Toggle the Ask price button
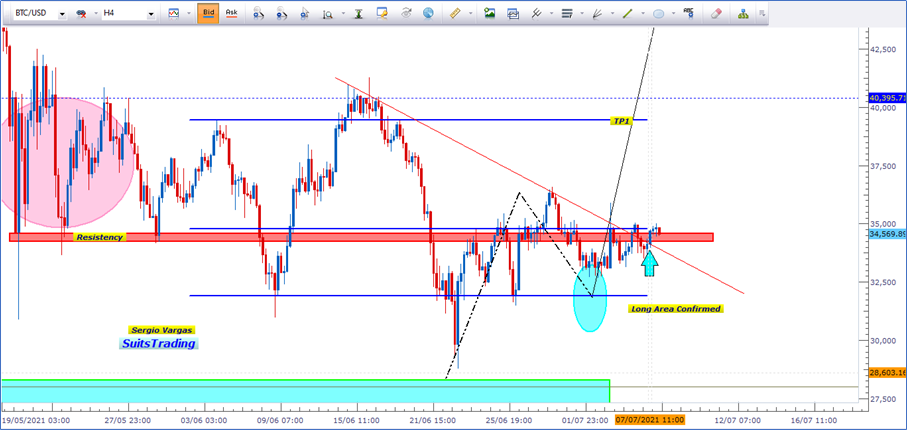The width and height of the screenshot is (907, 430). click(x=231, y=14)
